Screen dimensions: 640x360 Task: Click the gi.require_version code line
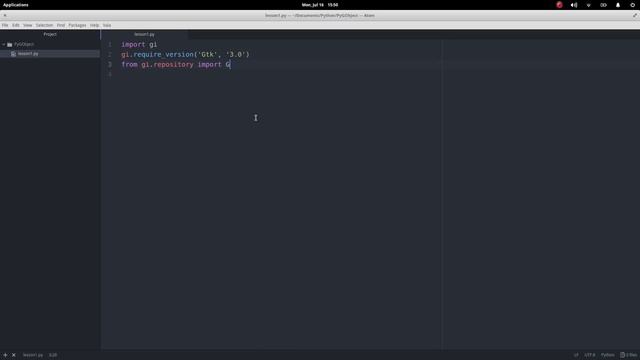pos(185,54)
